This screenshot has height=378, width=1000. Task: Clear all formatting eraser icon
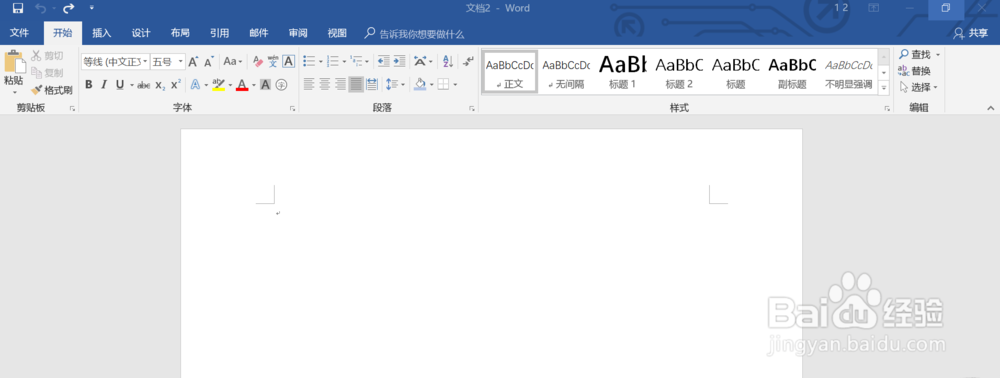point(258,62)
